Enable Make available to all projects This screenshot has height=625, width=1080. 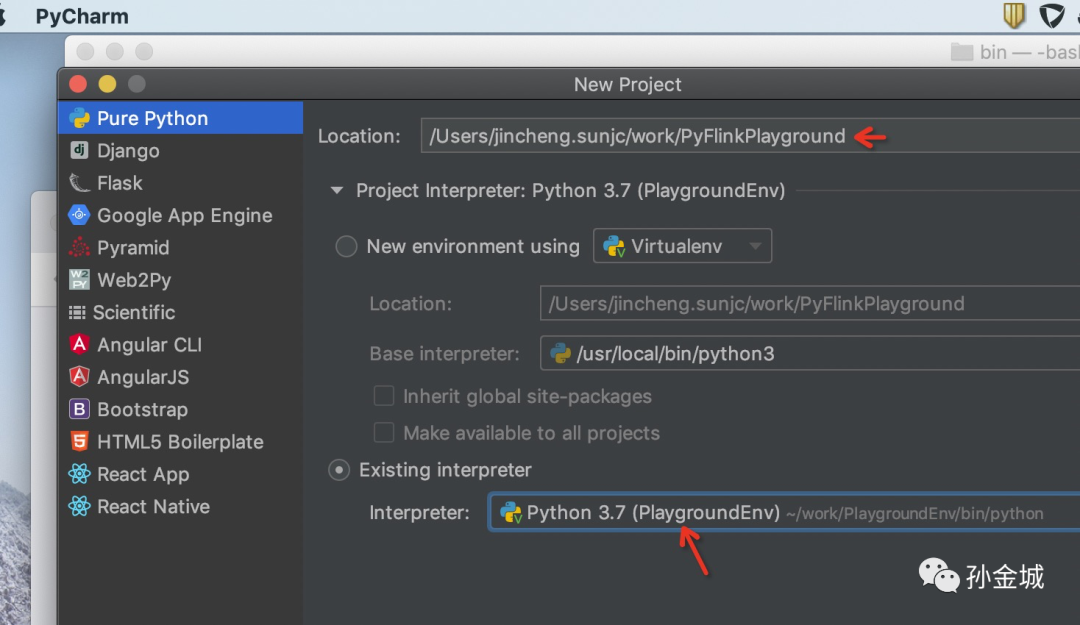pos(384,432)
